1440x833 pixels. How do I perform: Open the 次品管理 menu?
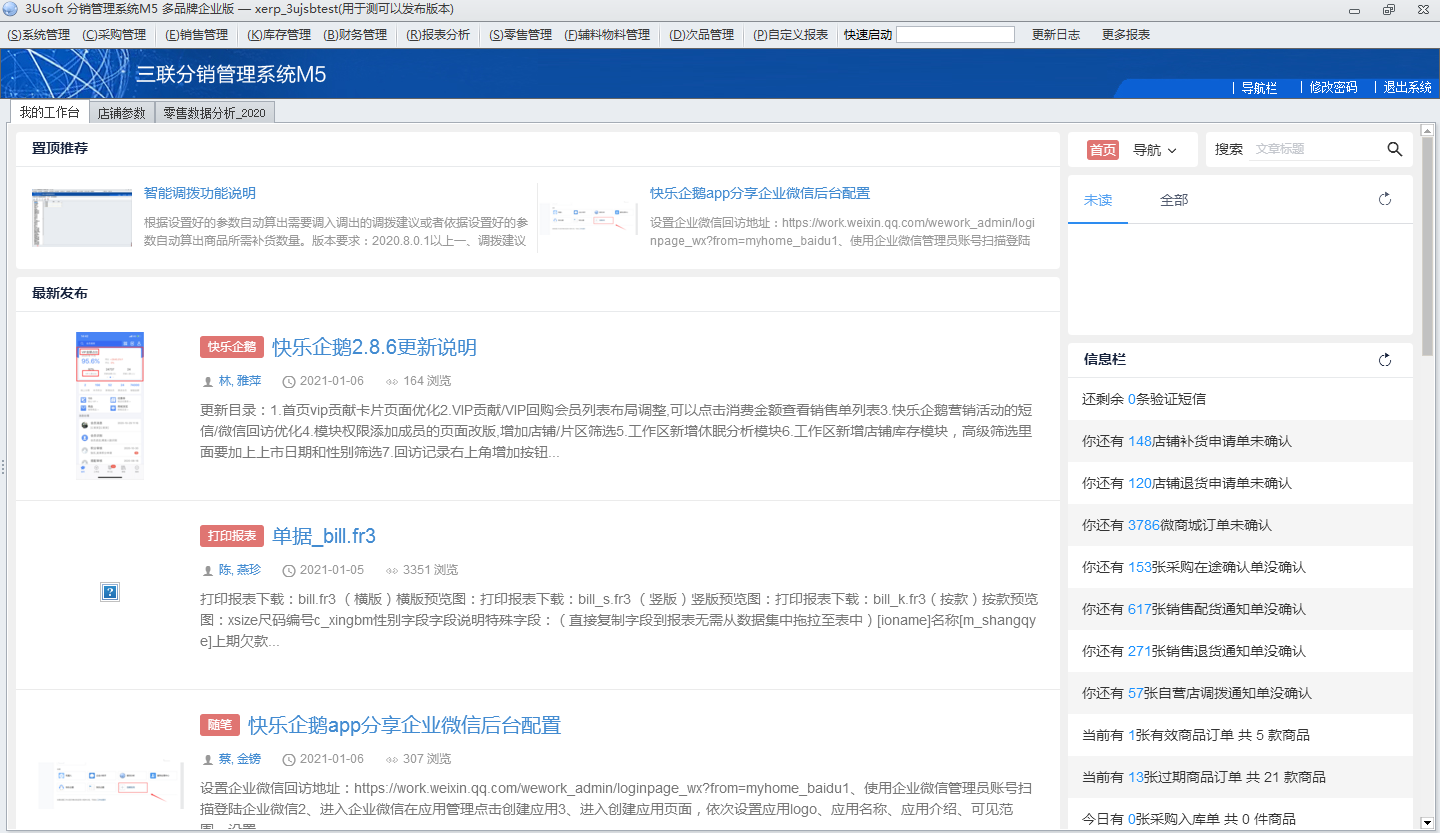(x=701, y=34)
